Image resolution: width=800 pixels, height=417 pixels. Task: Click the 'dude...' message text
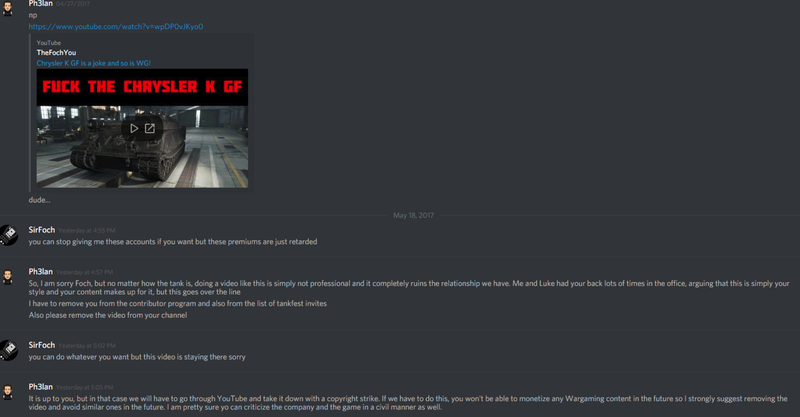(x=39, y=200)
